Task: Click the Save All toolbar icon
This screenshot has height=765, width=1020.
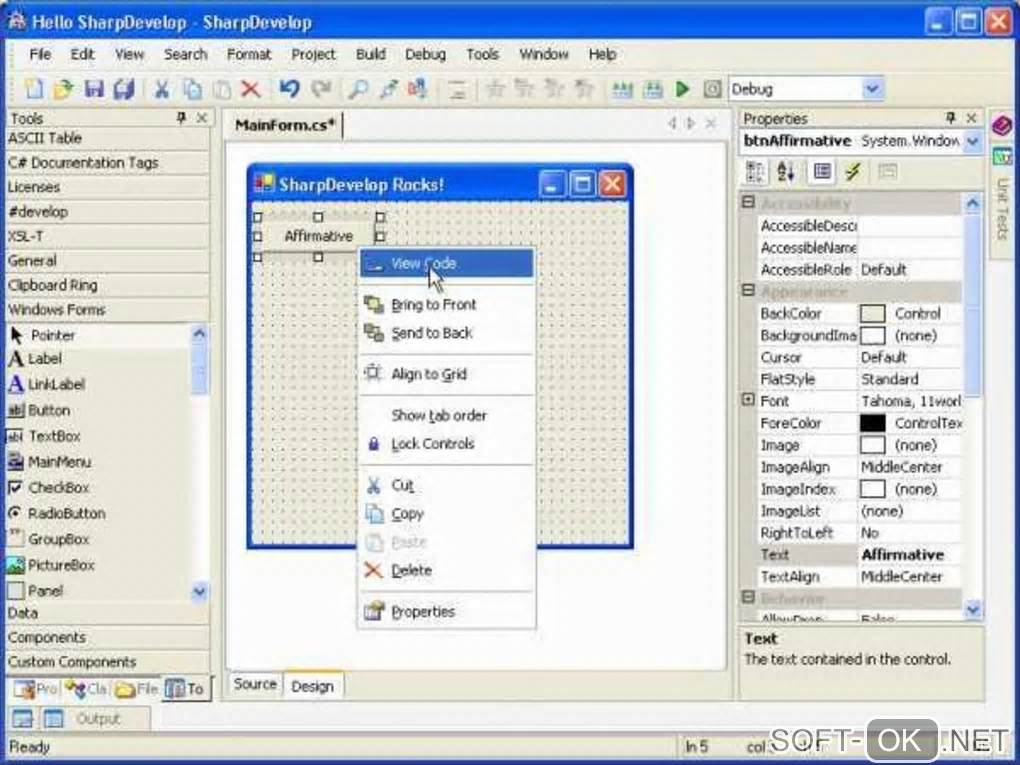Action: click(x=124, y=89)
